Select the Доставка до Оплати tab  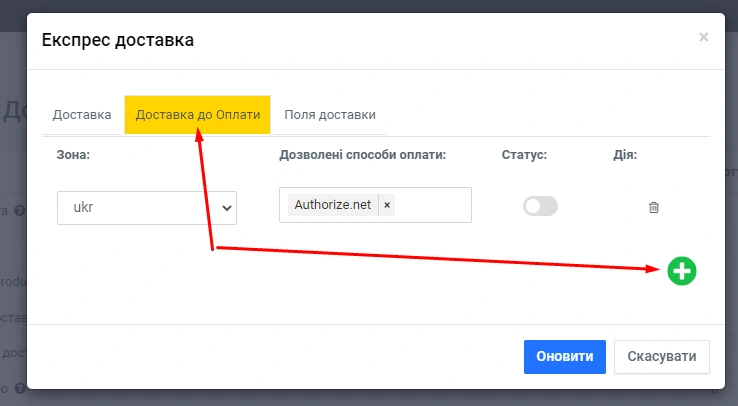point(198,115)
